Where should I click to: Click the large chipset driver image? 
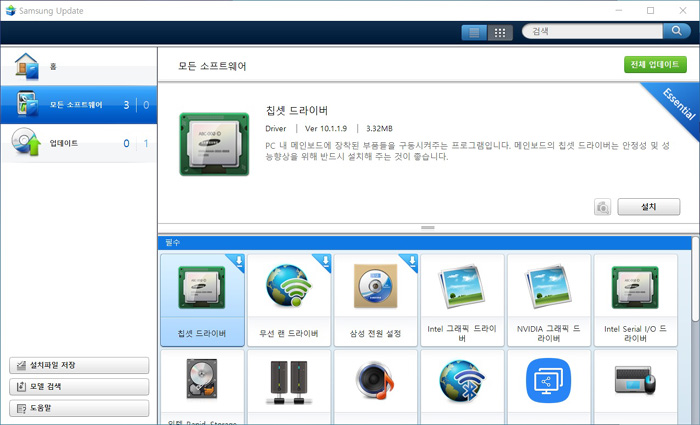point(214,144)
